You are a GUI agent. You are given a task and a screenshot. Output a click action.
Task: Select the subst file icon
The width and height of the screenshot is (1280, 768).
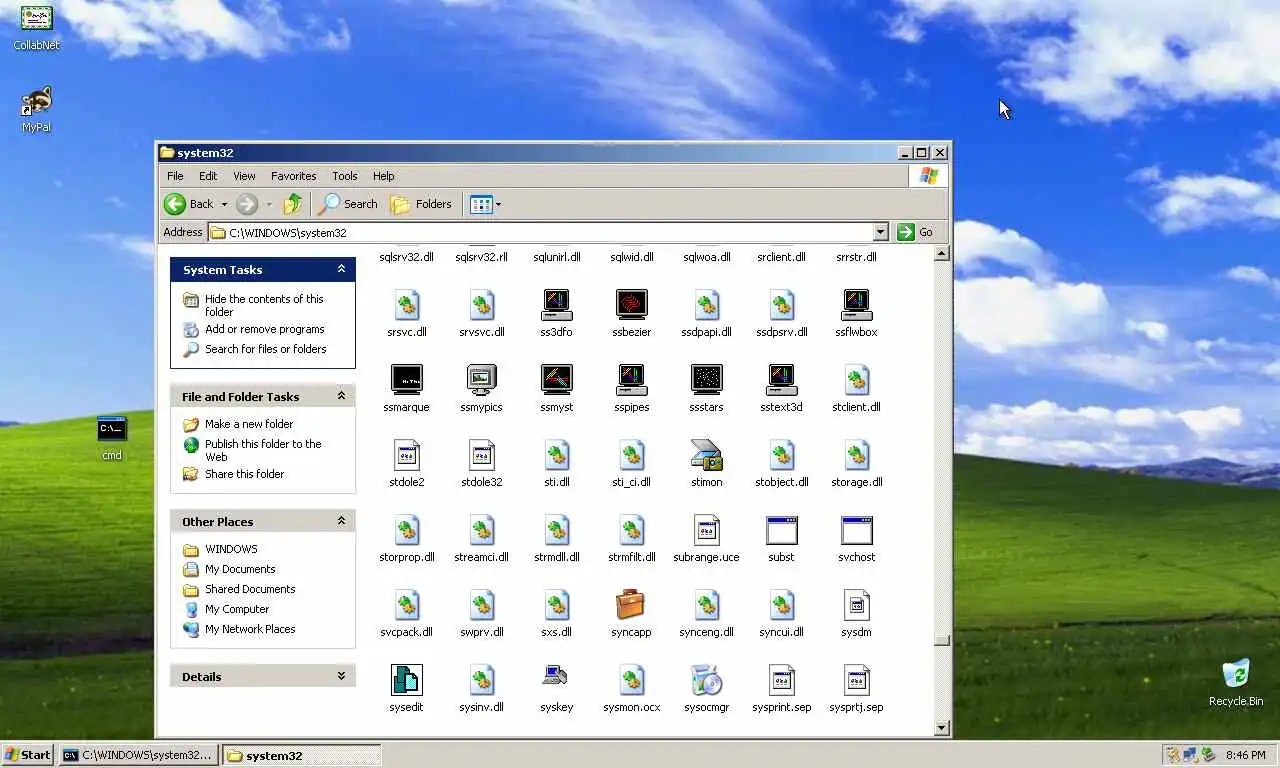pos(781,530)
